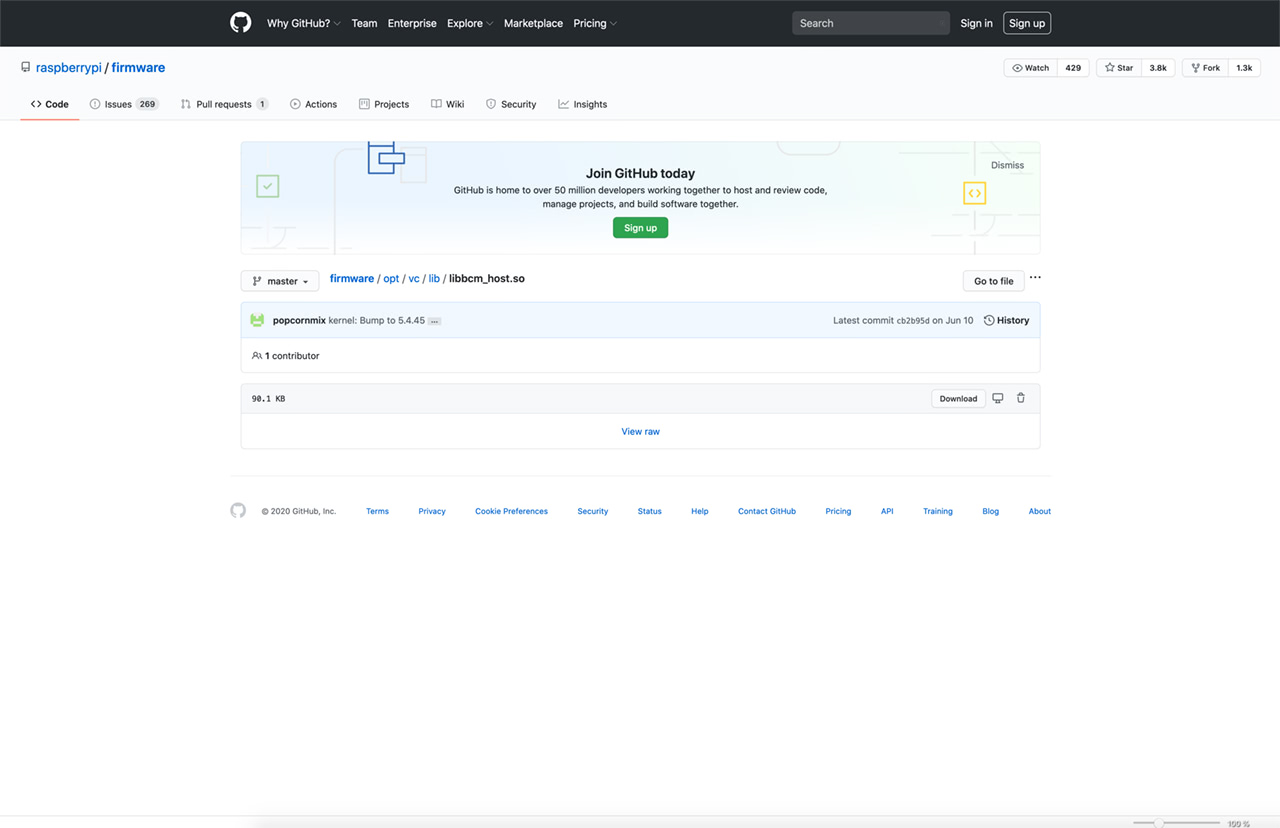The height and width of the screenshot is (828, 1280).
Task: Open the Team header link
Action: click(364, 23)
